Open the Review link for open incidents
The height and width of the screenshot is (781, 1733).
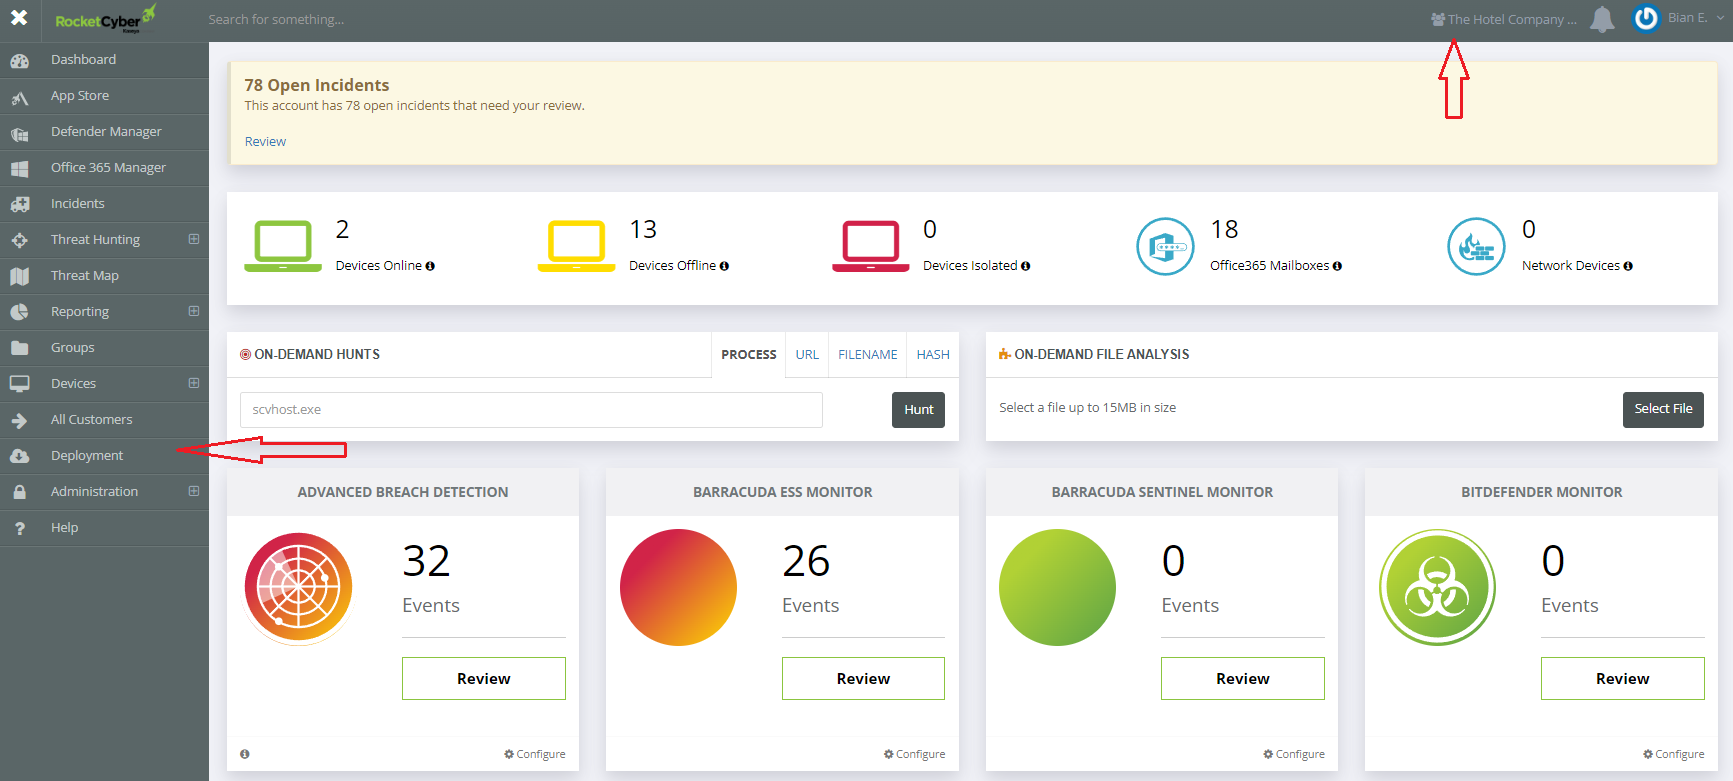pos(265,142)
